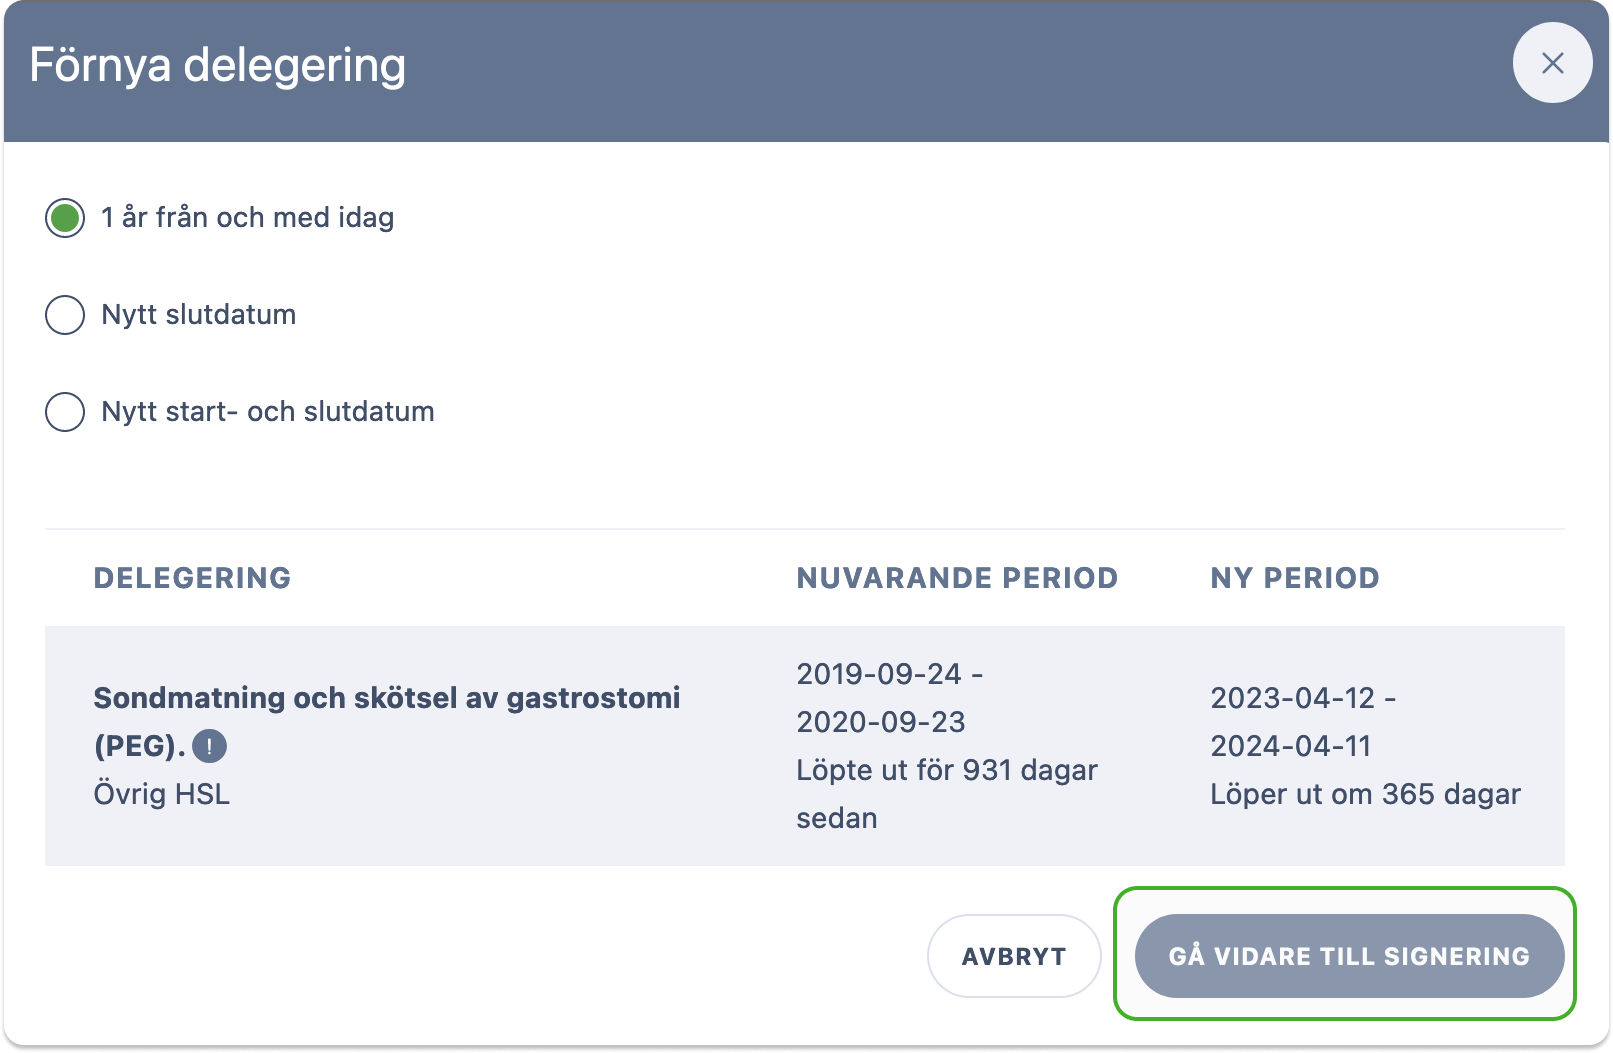Select '1 år från och med idag' radio button
The image size is (1613, 1053).
tap(65, 218)
